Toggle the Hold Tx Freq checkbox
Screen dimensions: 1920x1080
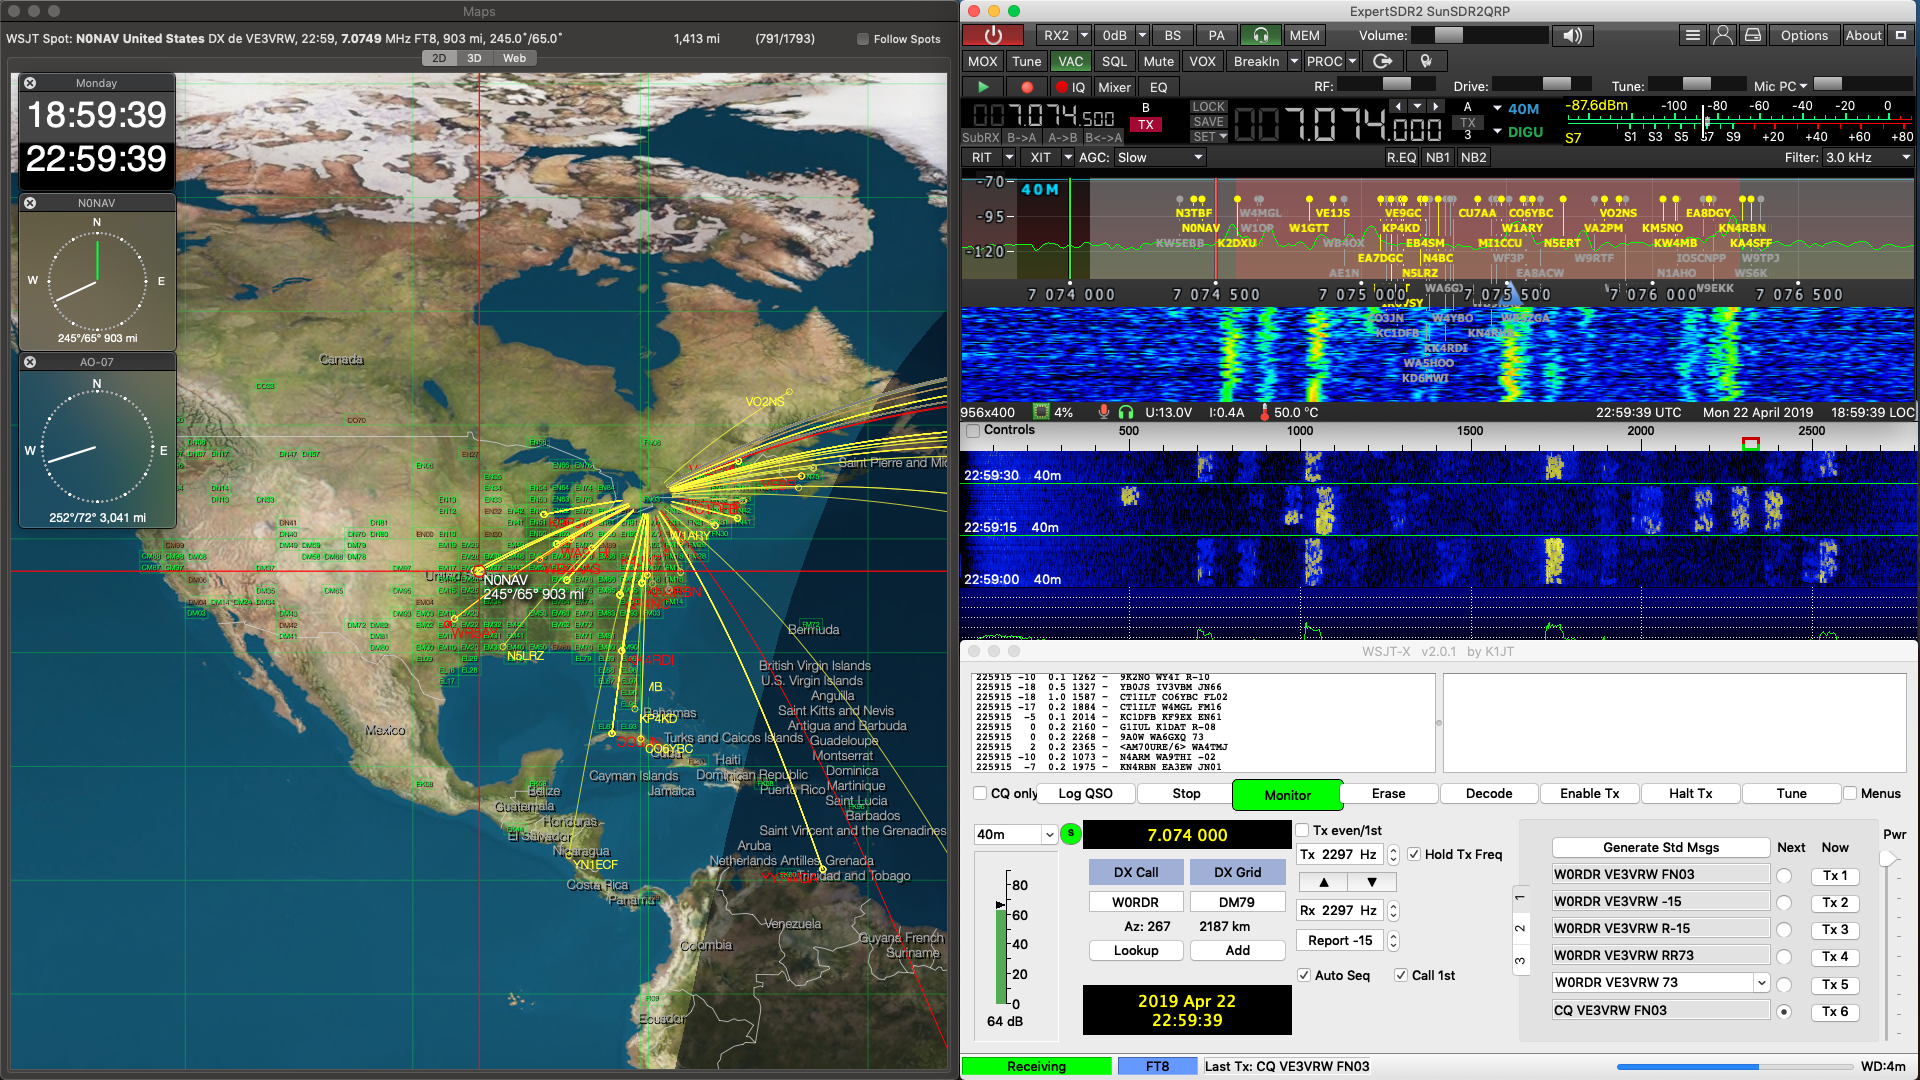pos(1414,854)
